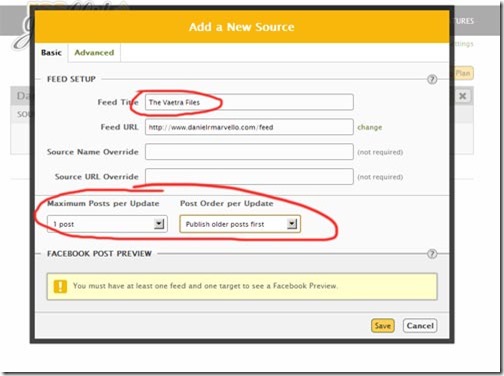The height and width of the screenshot is (376, 504).
Task: Click the FEED SETUP section heading
Action: (x=71, y=79)
